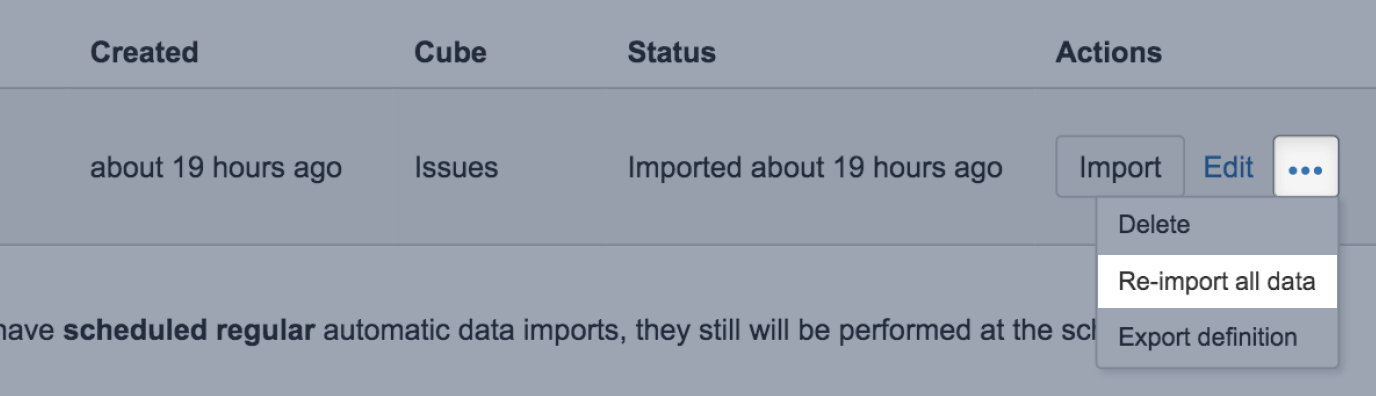The width and height of the screenshot is (1376, 396).
Task: Click the Actions column header
Action: pyautogui.click(x=1108, y=52)
